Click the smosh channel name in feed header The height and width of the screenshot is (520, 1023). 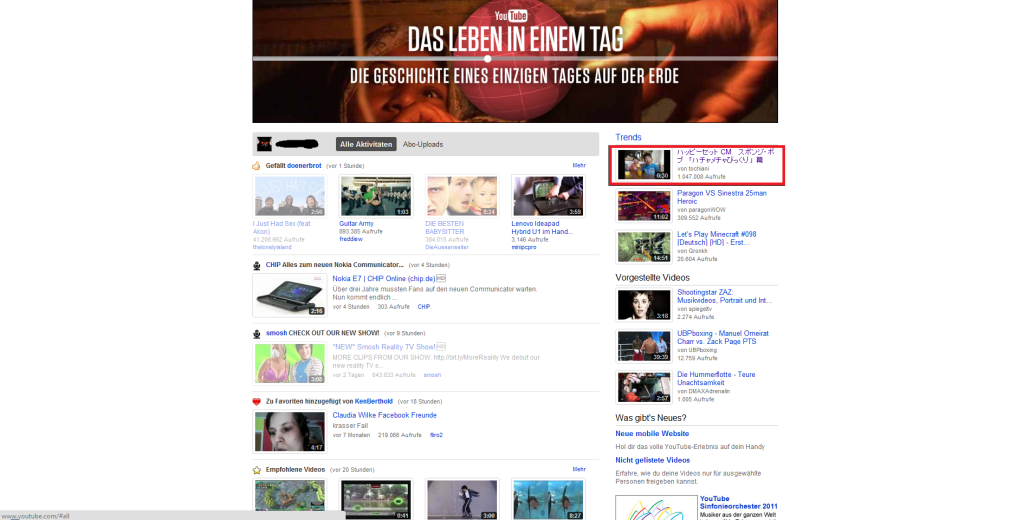[x=277, y=333]
